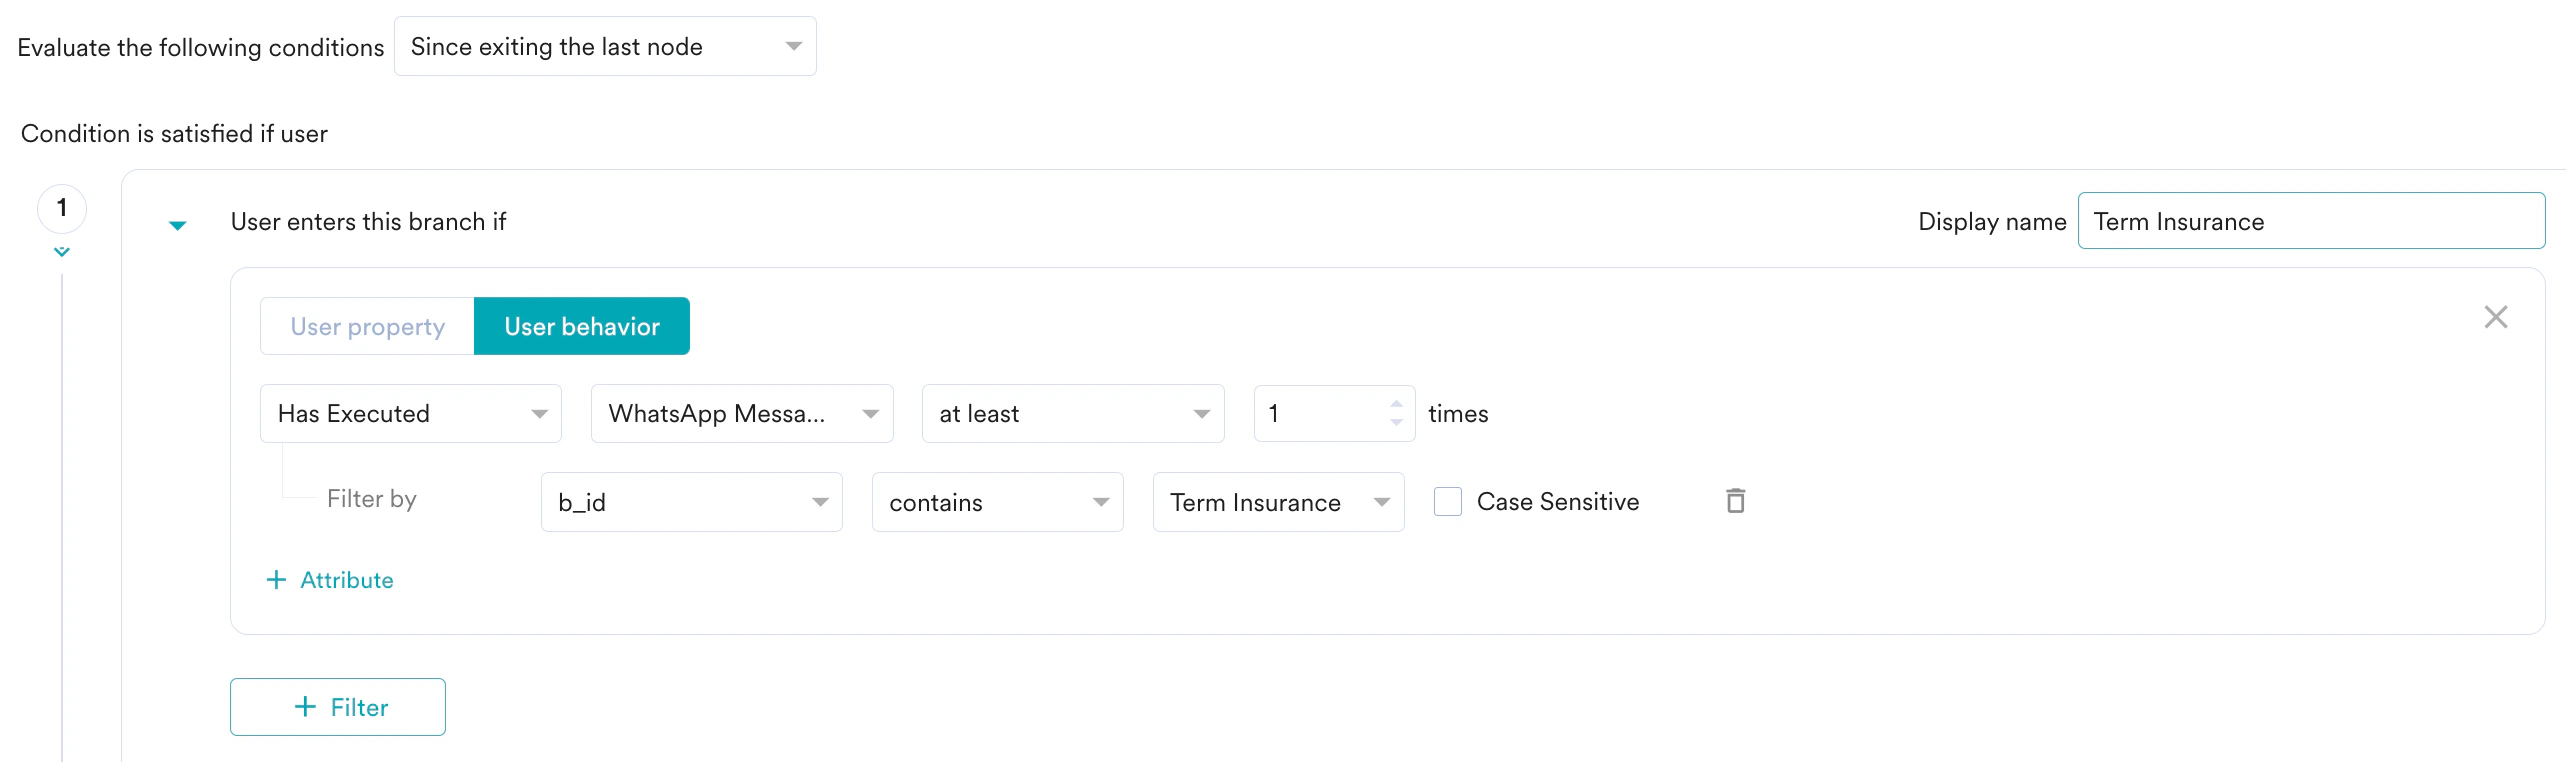Open the Since exiting the last node dropdown
Viewport: 2566px width, 762px height.
605,47
